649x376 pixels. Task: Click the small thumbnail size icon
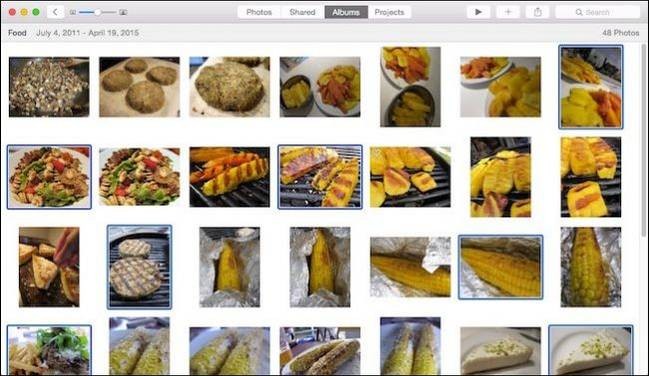[x=73, y=12]
